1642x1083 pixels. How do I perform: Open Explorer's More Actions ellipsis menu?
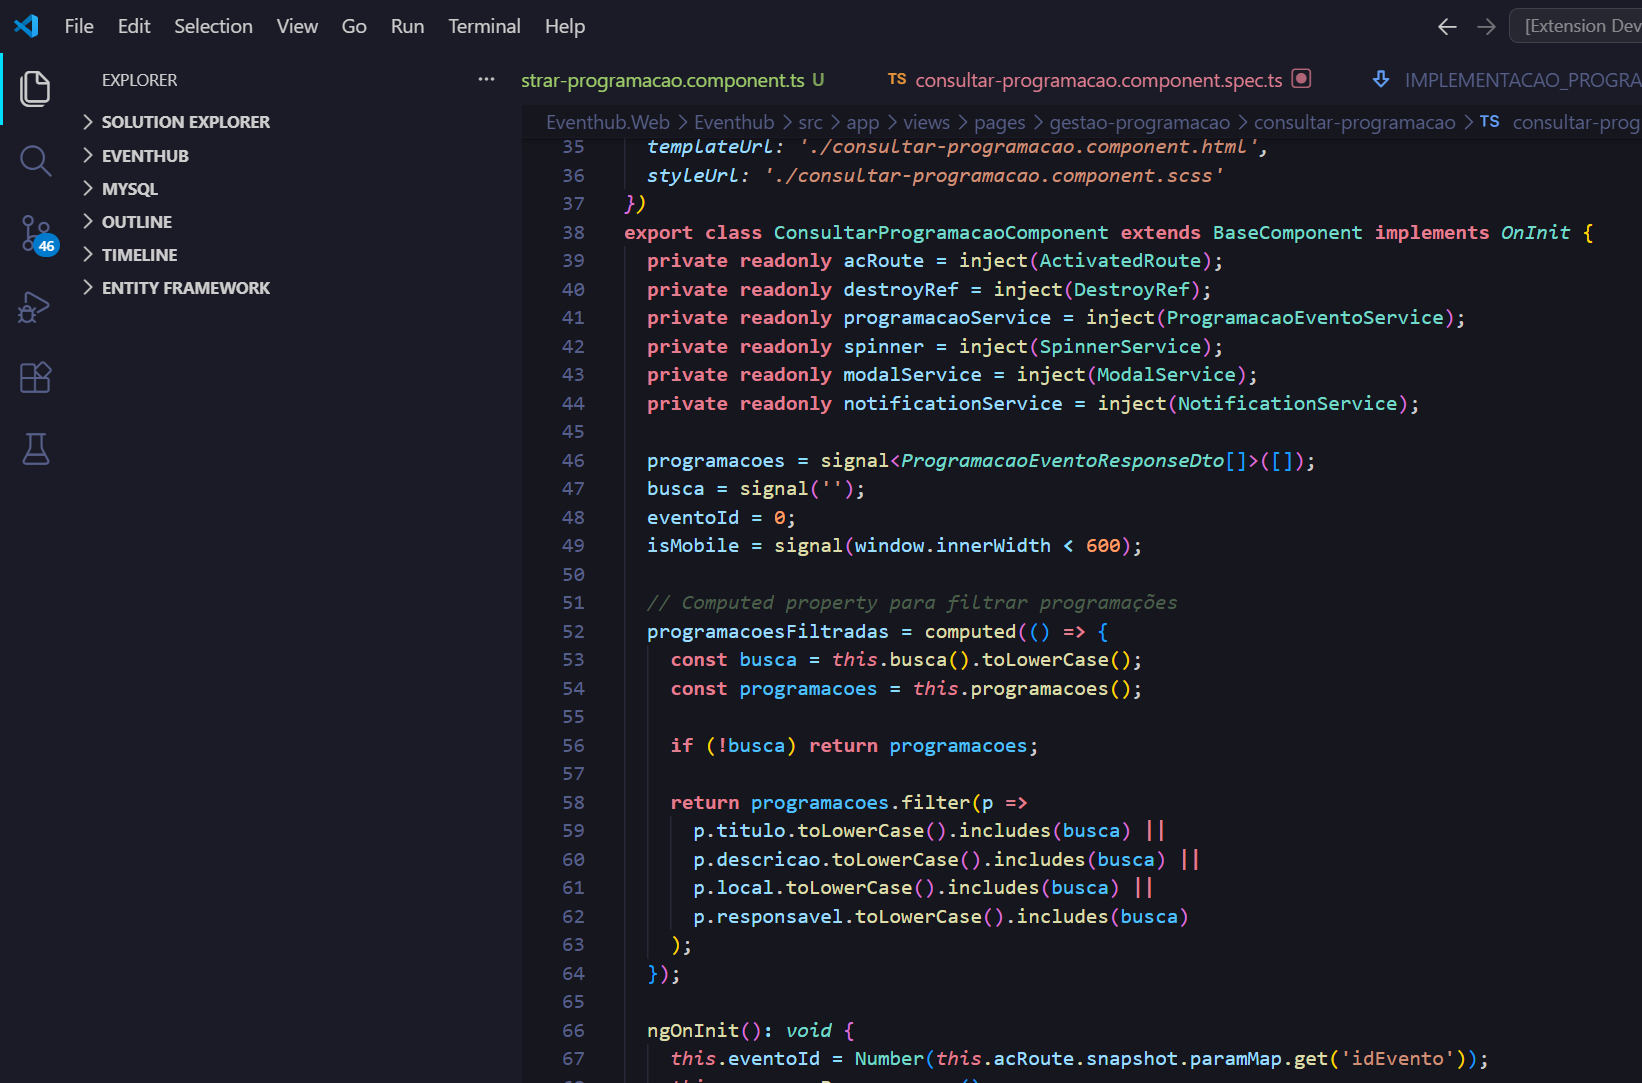click(486, 79)
